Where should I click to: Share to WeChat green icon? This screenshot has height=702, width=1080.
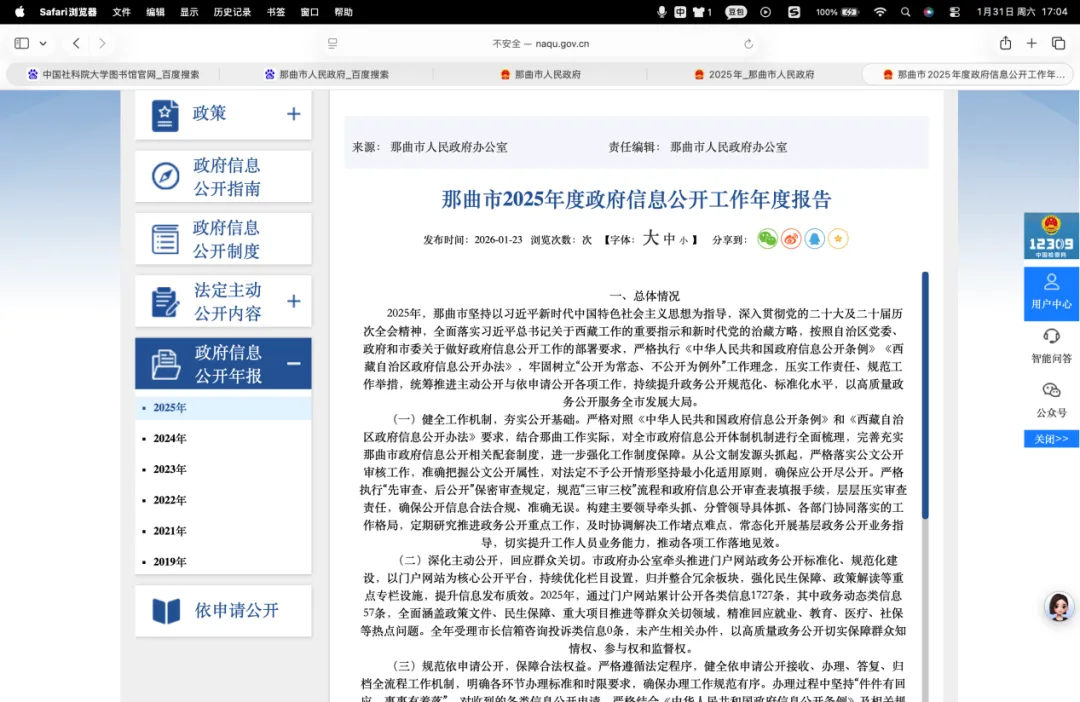(x=767, y=239)
